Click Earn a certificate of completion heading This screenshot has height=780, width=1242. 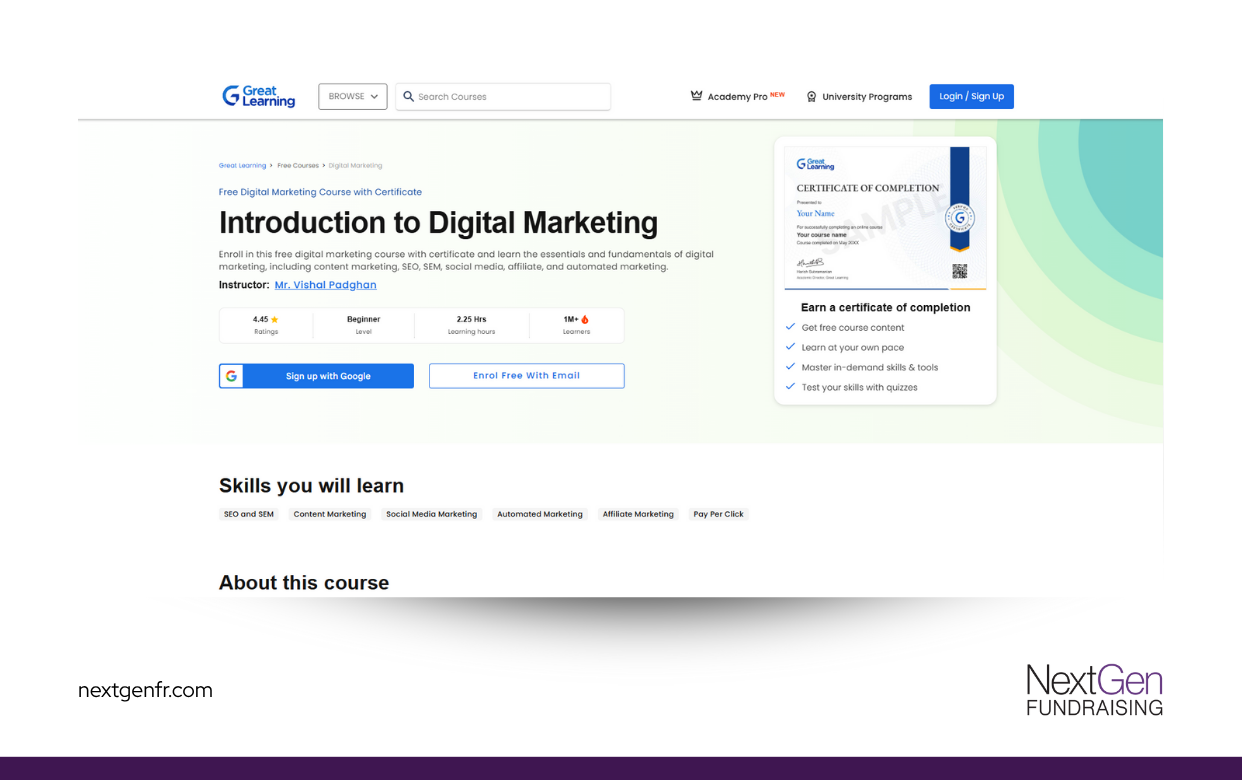point(886,308)
